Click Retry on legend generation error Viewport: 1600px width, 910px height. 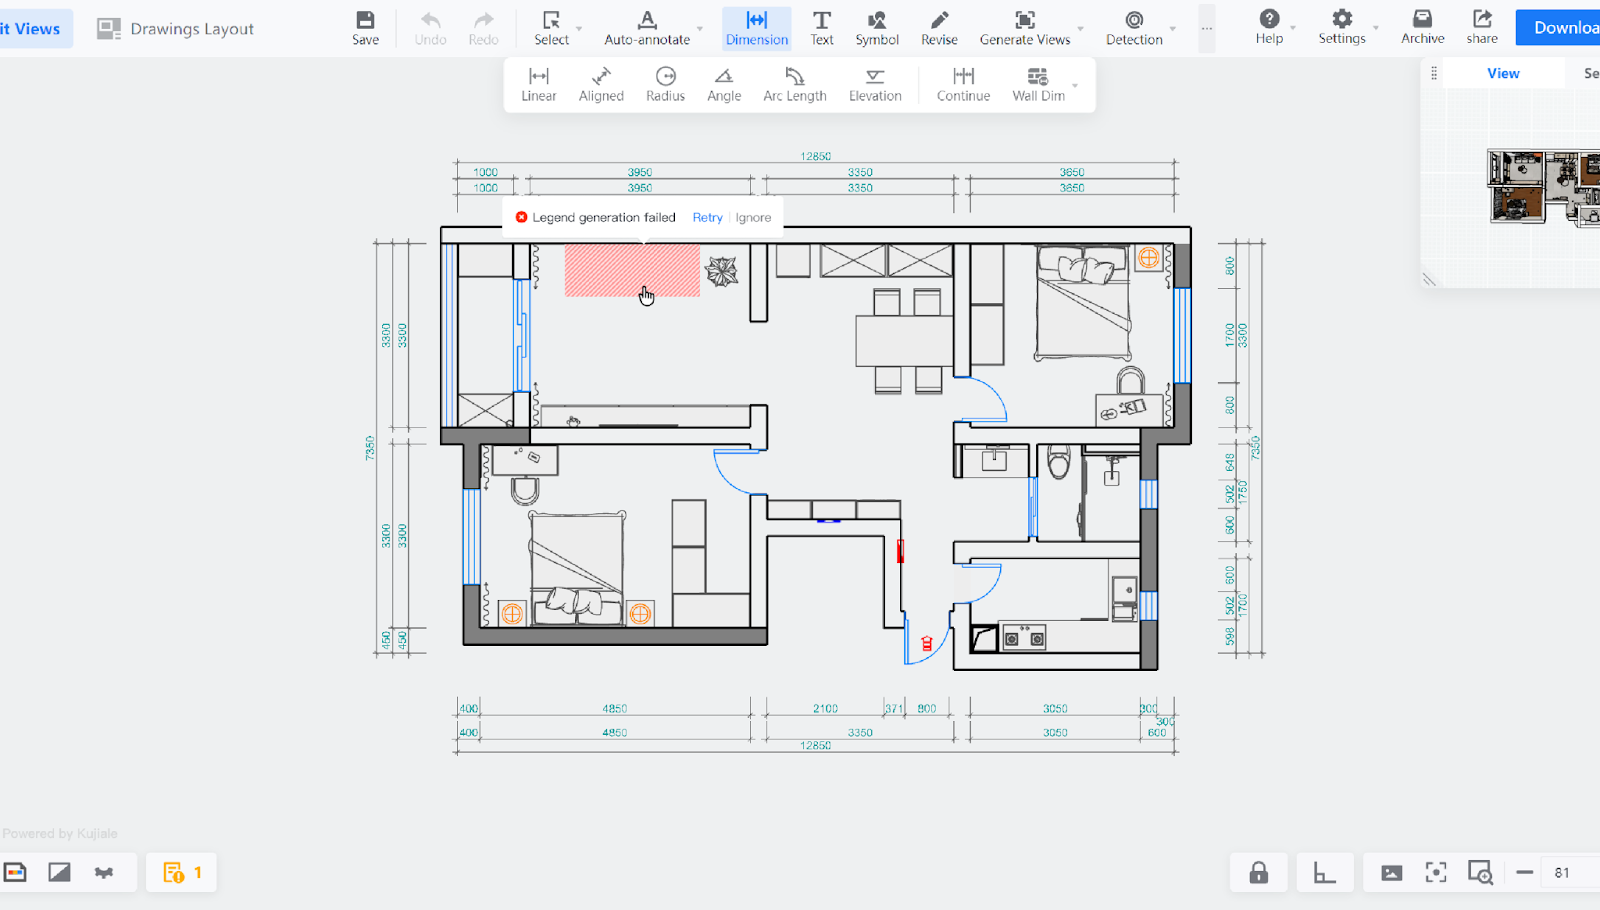pyautogui.click(x=707, y=217)
